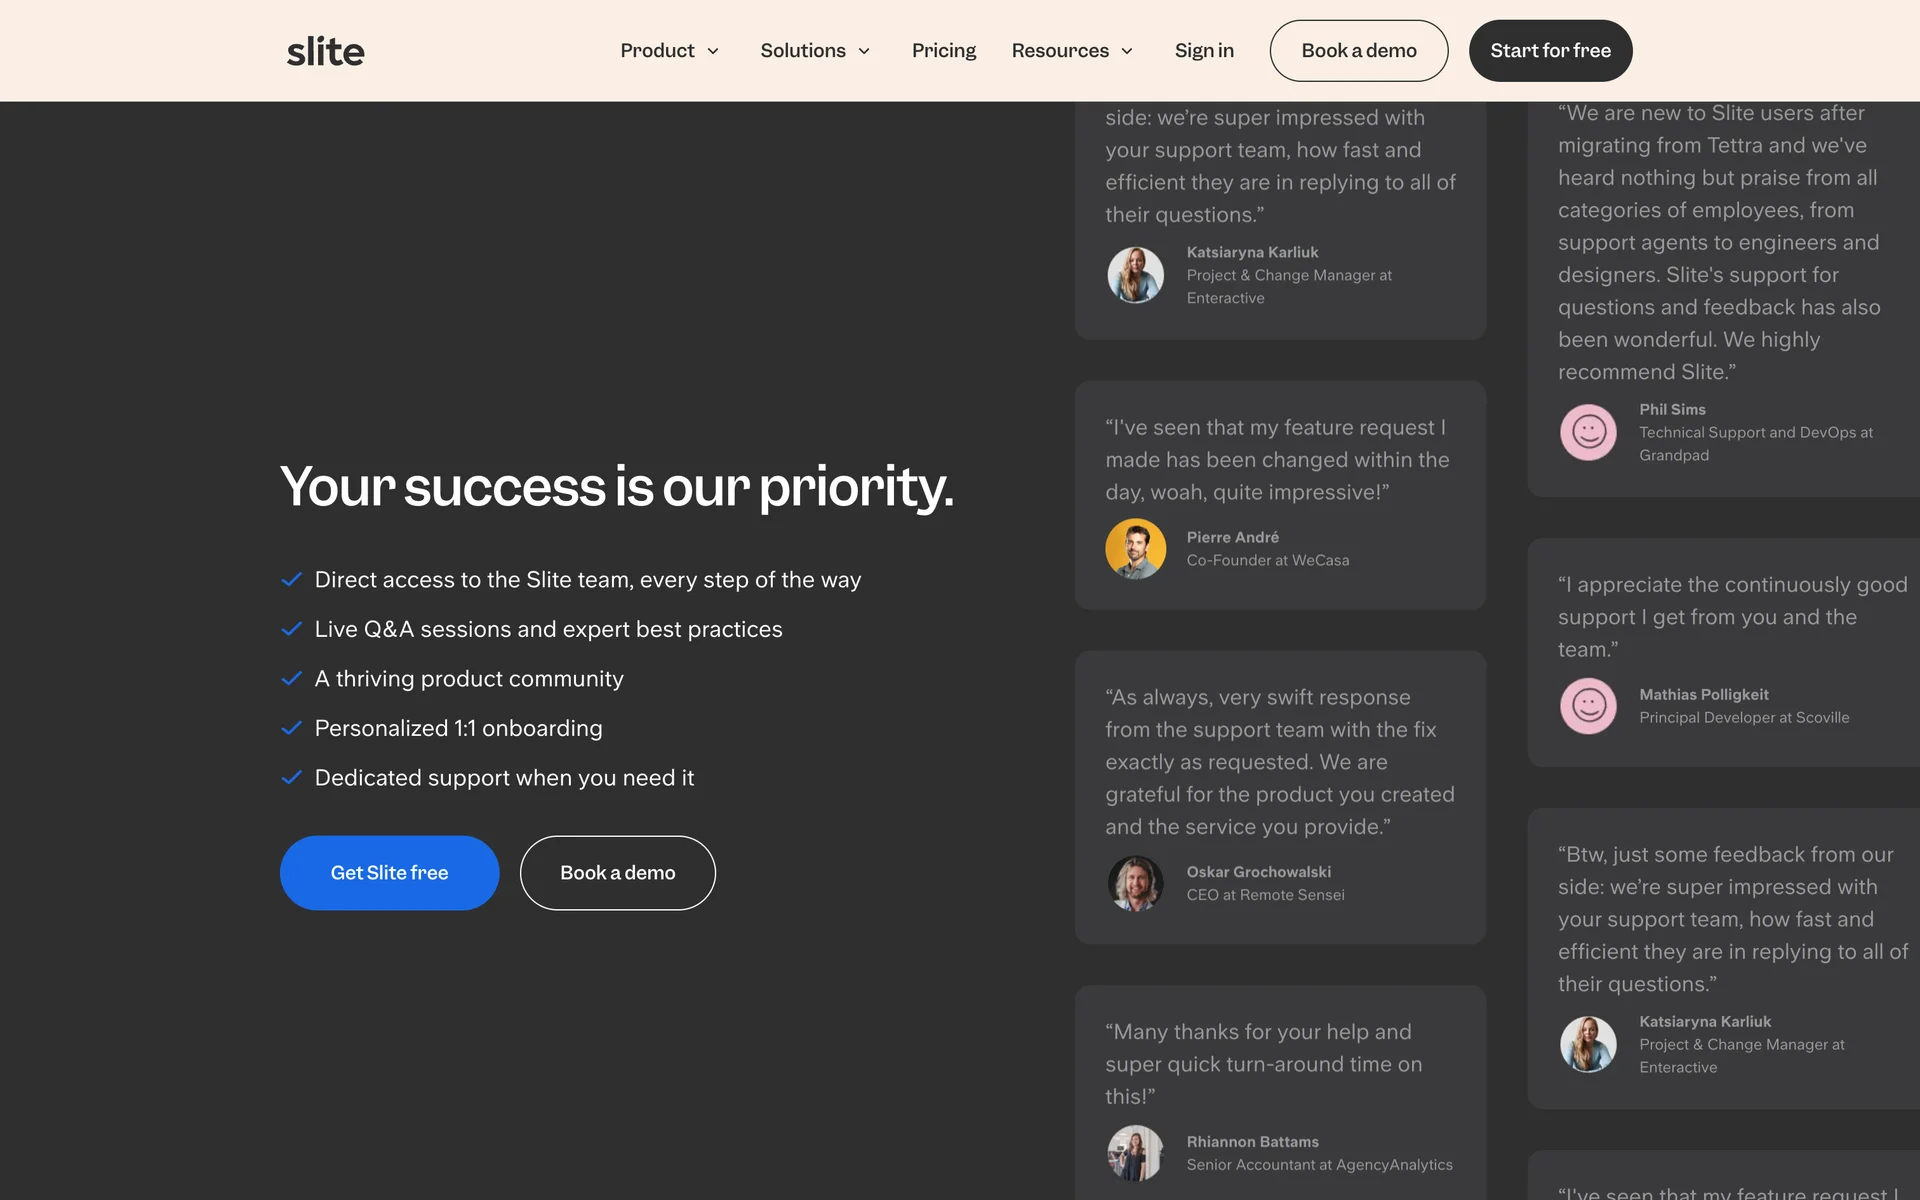Click checkmark beside Personalized 1:1 onboarding
The width and height of the screenshot is (1920, 1200).
[292, 728]
